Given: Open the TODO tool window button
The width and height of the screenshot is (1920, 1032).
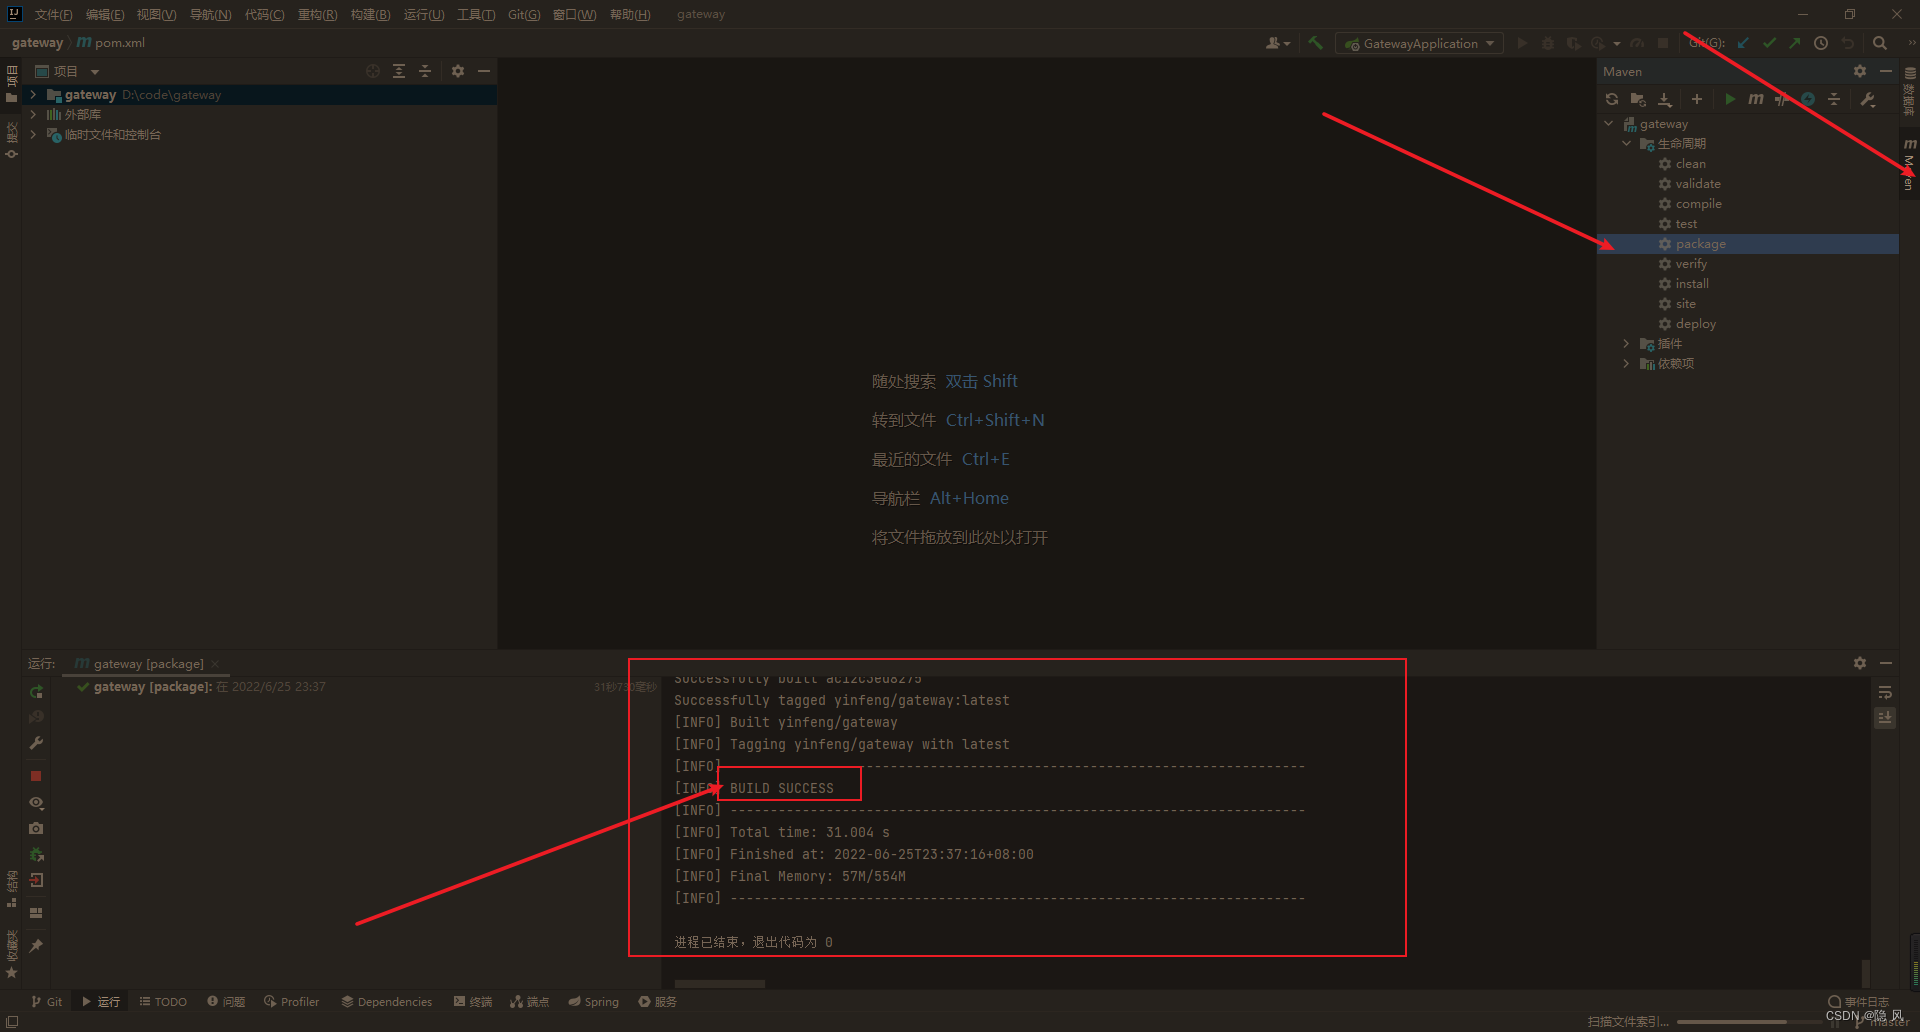Looking at the screenshot, I should (163, 1002).
